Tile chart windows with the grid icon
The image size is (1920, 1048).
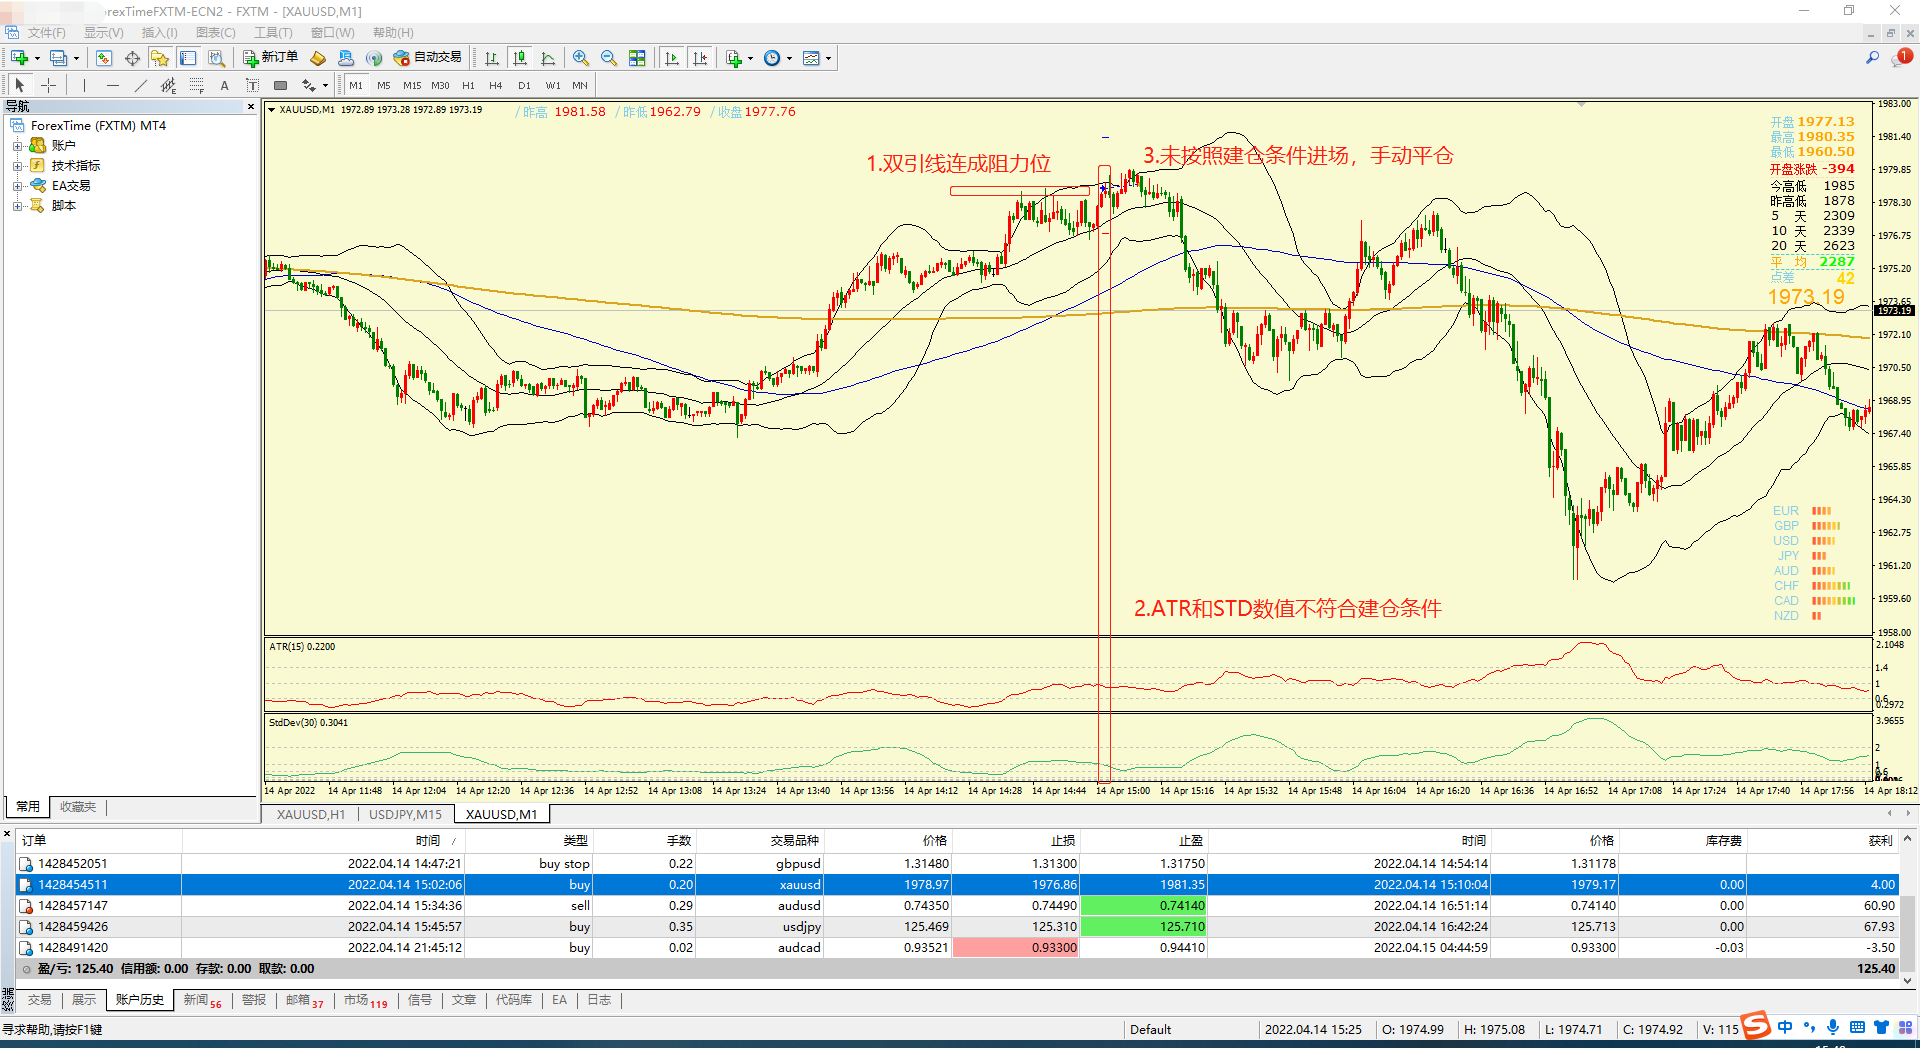tap(637, 58)
